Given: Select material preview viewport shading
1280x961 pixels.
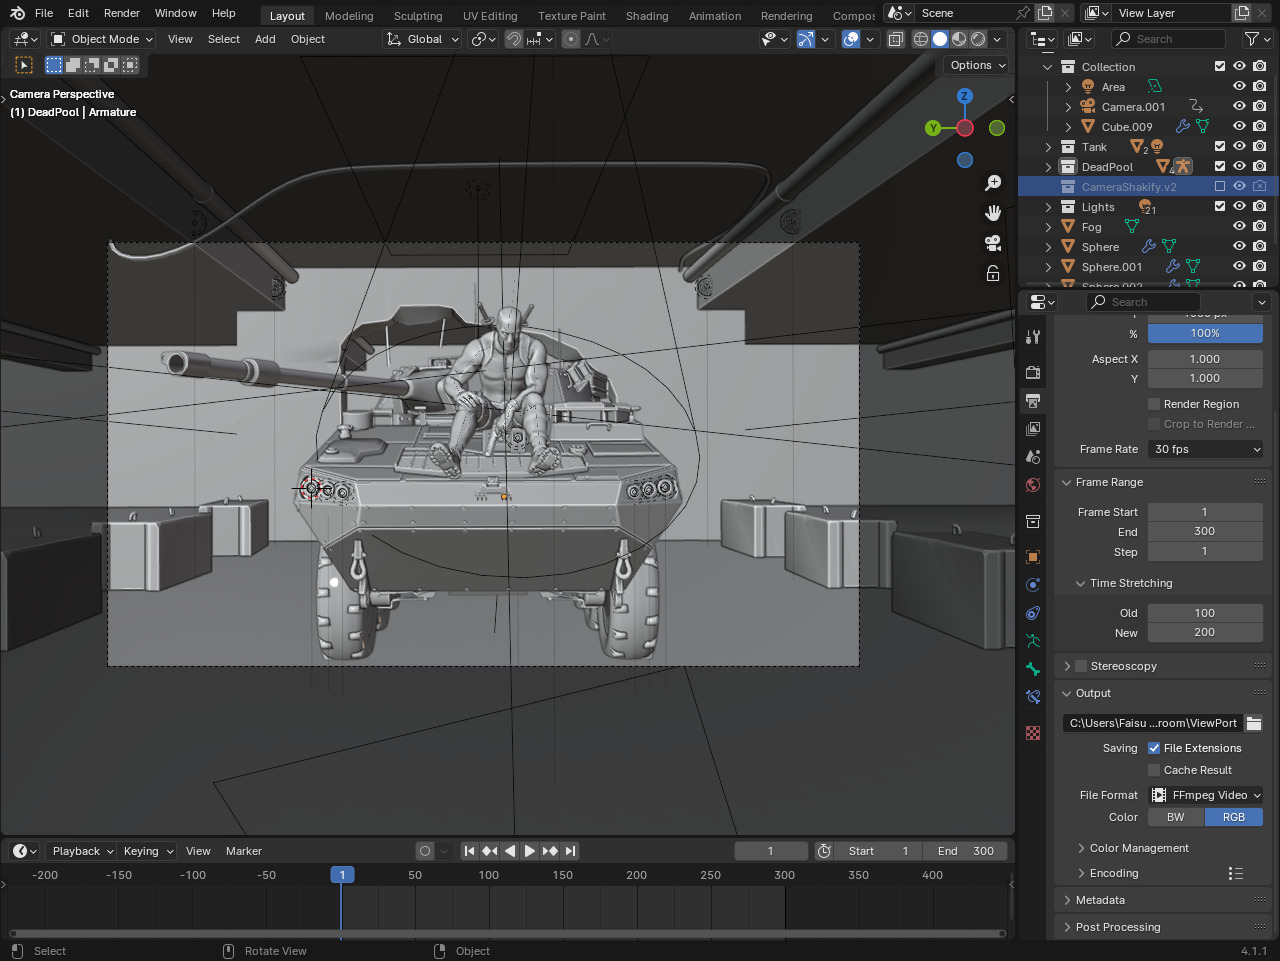Looking at the screenshot, I should 959,39.
